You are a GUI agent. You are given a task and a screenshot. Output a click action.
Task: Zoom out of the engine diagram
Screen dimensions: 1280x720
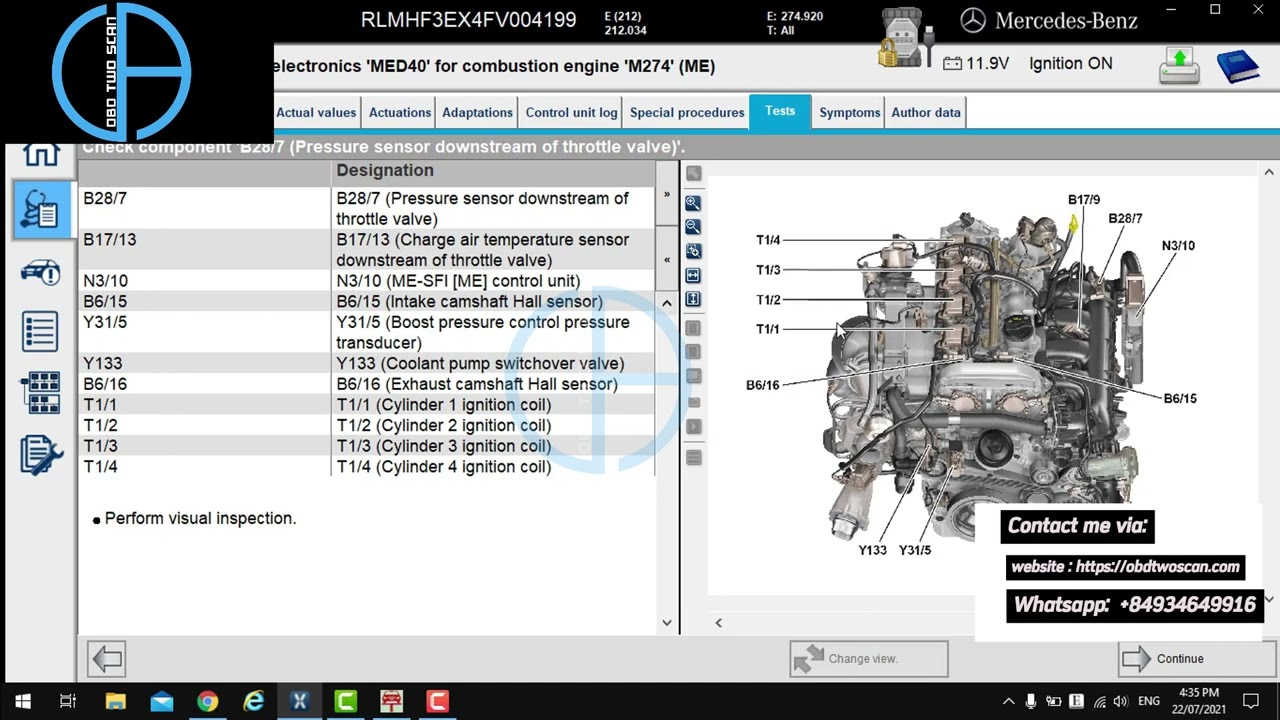coord(693,227)
